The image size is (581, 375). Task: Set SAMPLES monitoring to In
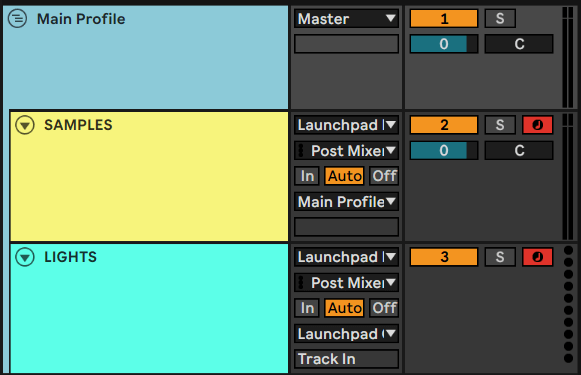tap(307, 176)
